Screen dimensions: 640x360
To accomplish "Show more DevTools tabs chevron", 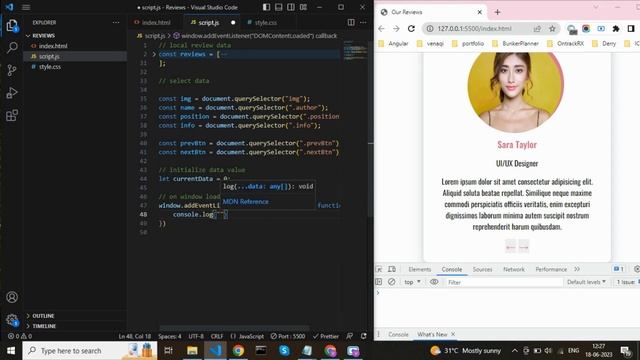I will pos(577,269).
